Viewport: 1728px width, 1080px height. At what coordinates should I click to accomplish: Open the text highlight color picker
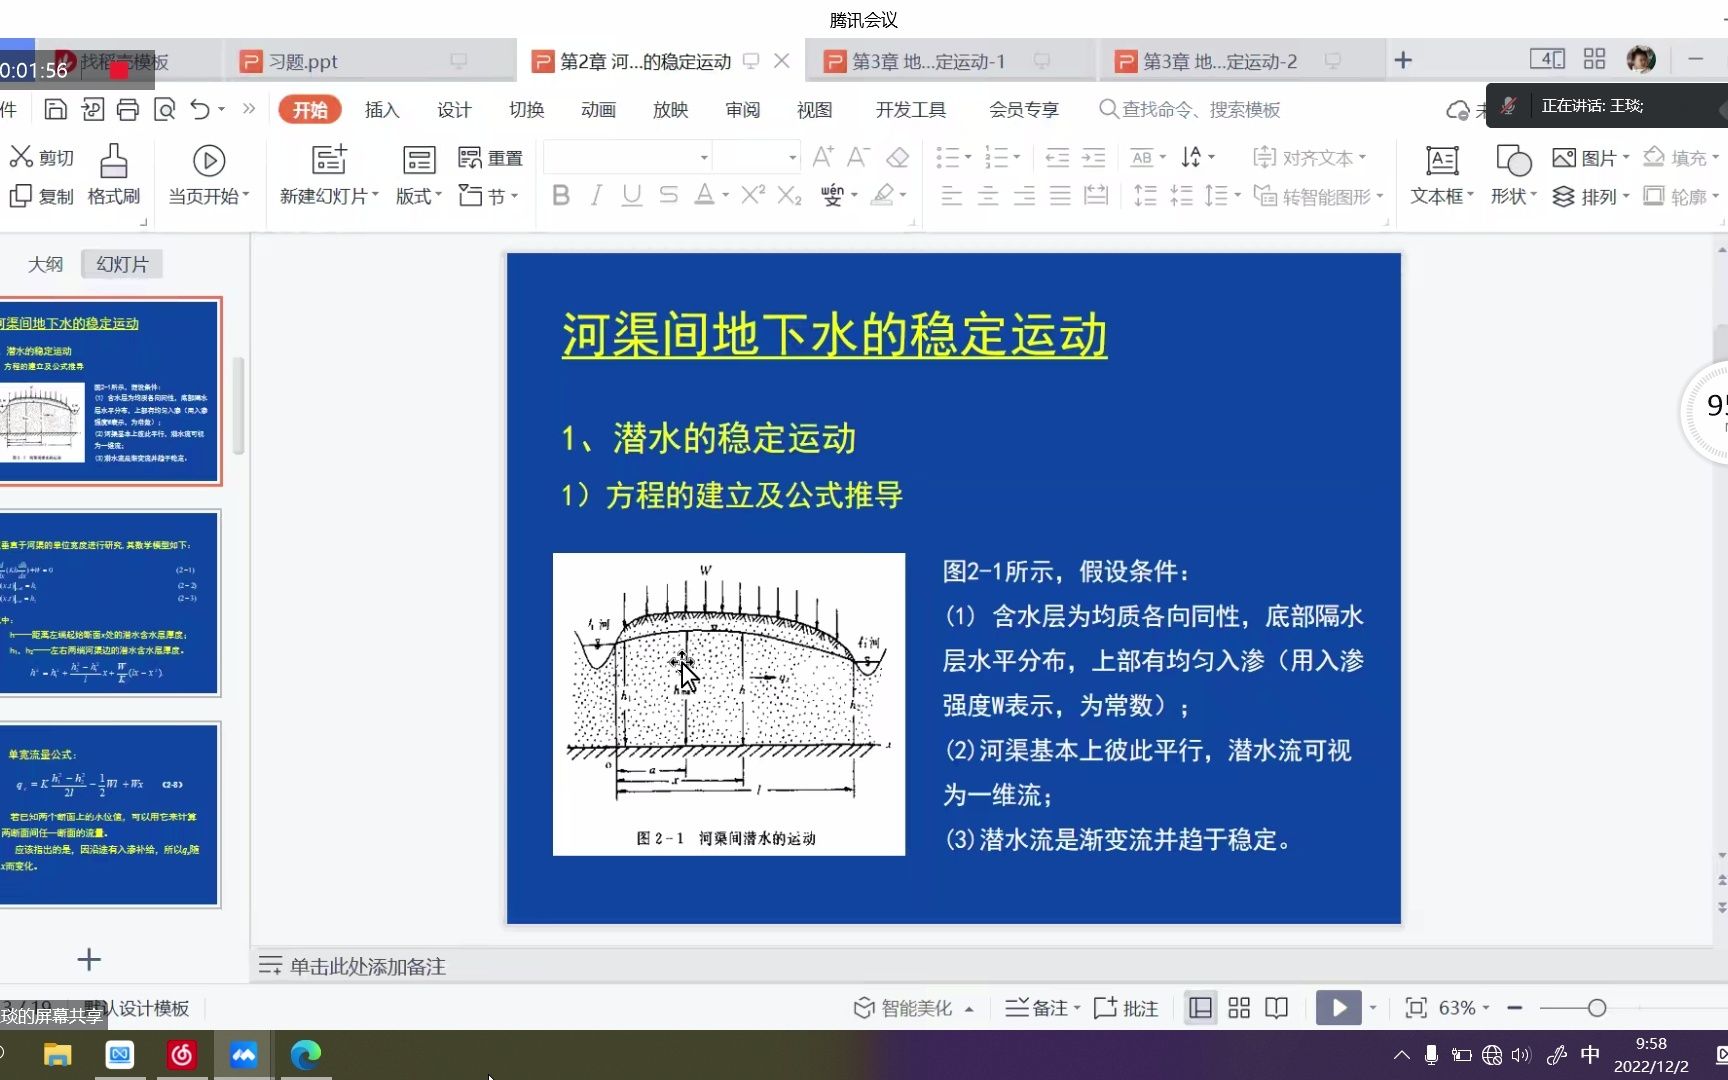882,195
